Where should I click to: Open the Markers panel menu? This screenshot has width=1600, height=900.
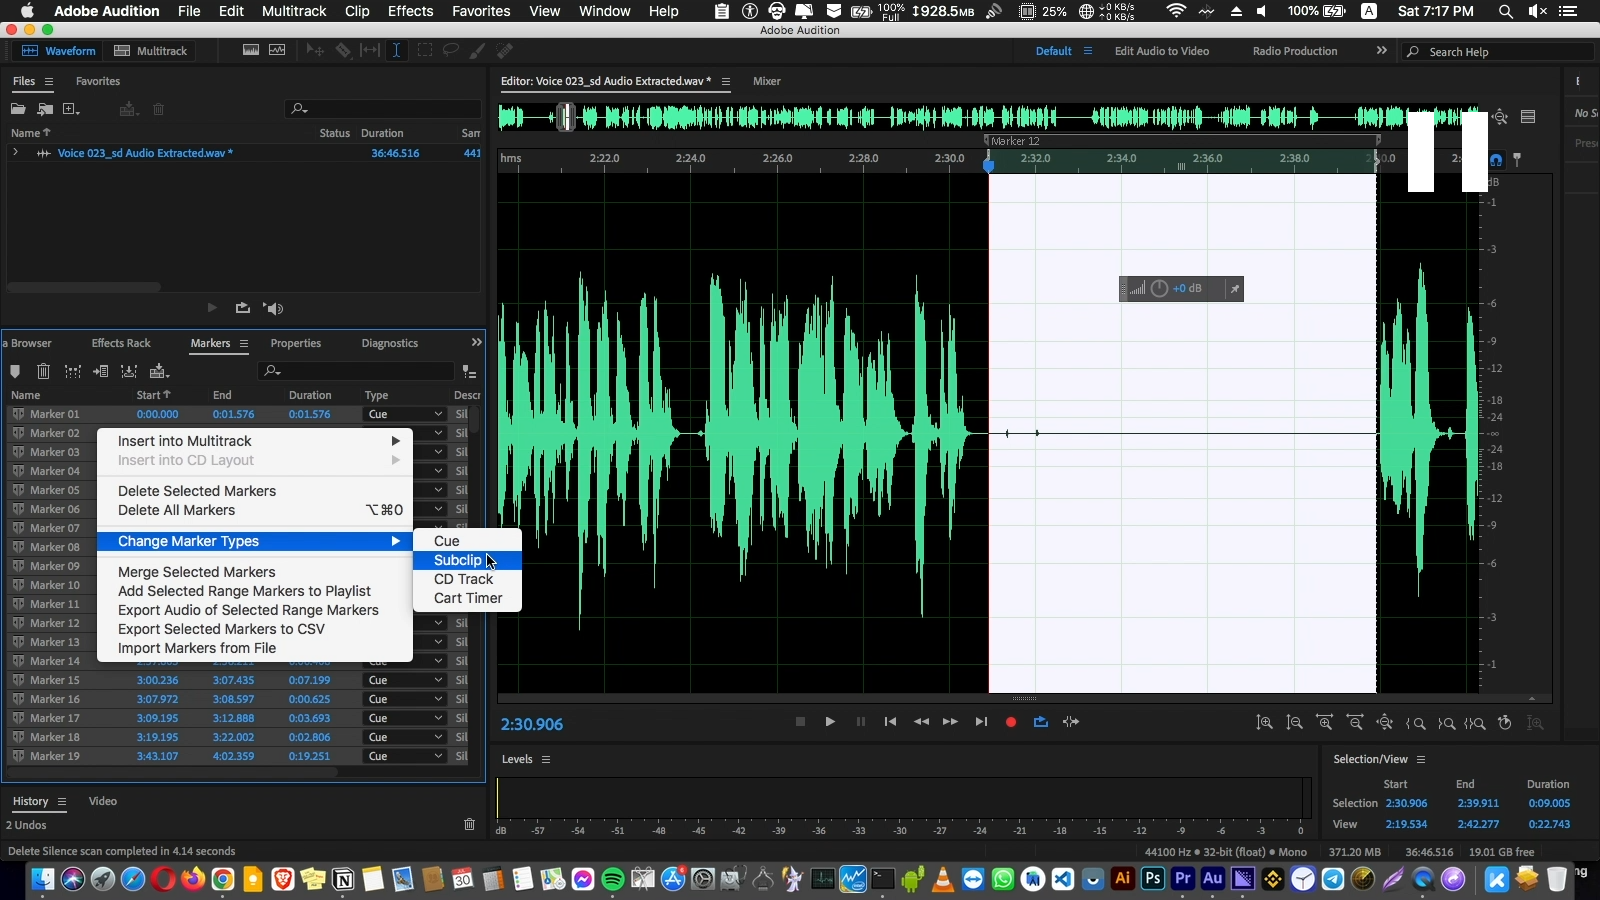pos(244,343)
